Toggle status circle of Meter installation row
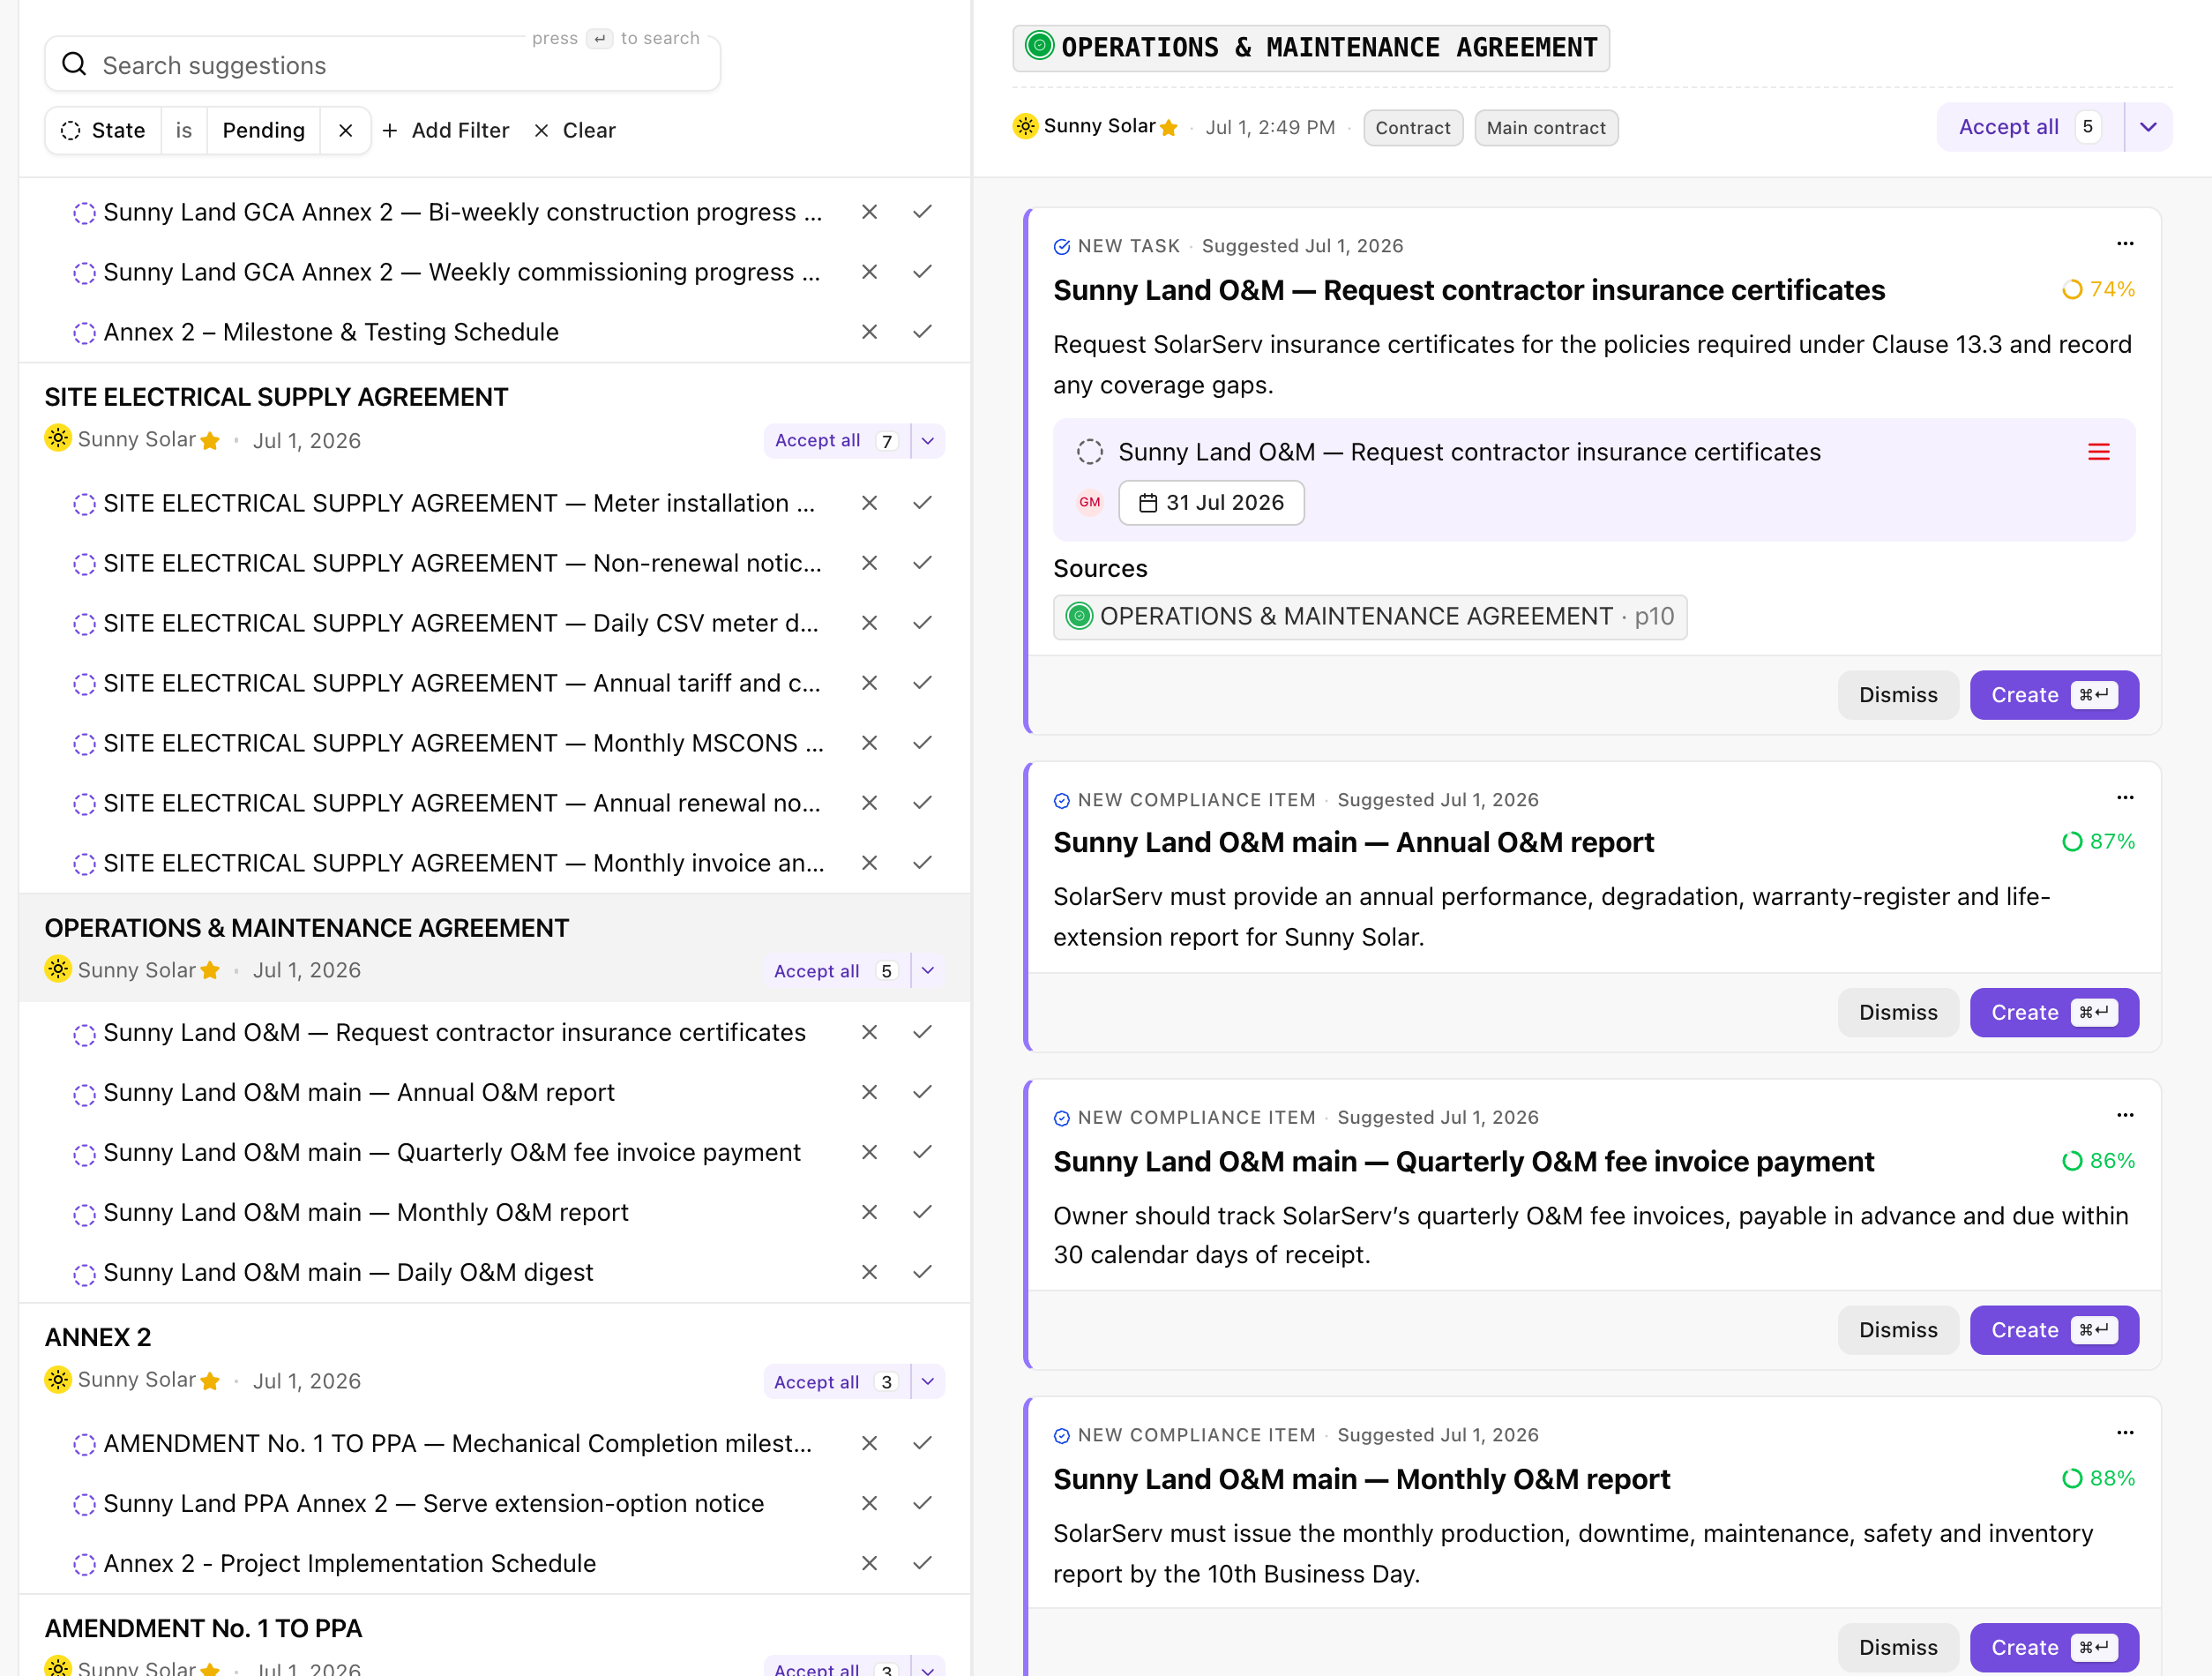 tap(85, 504)
